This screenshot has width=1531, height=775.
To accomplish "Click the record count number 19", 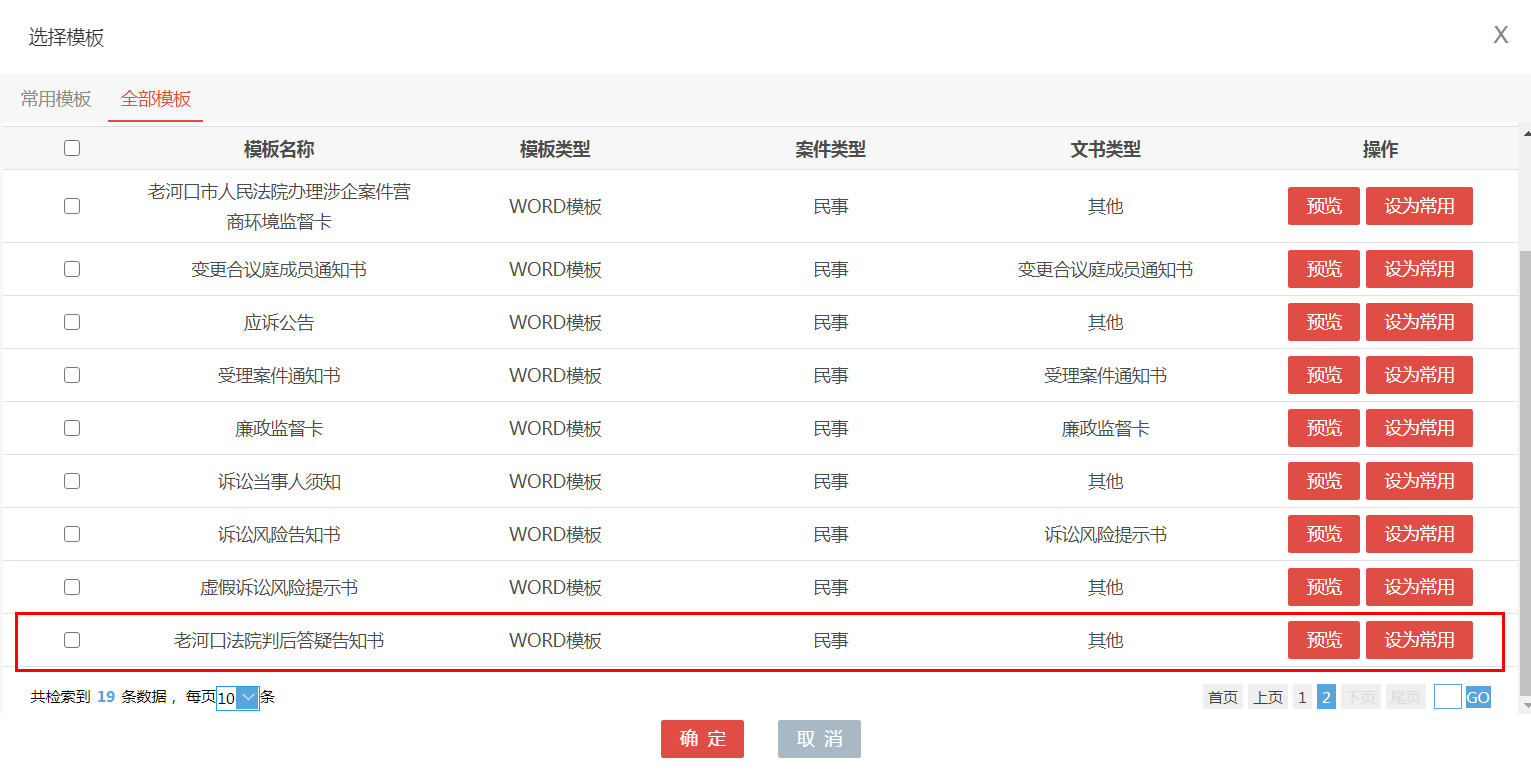I will click(x=106, y=697).
